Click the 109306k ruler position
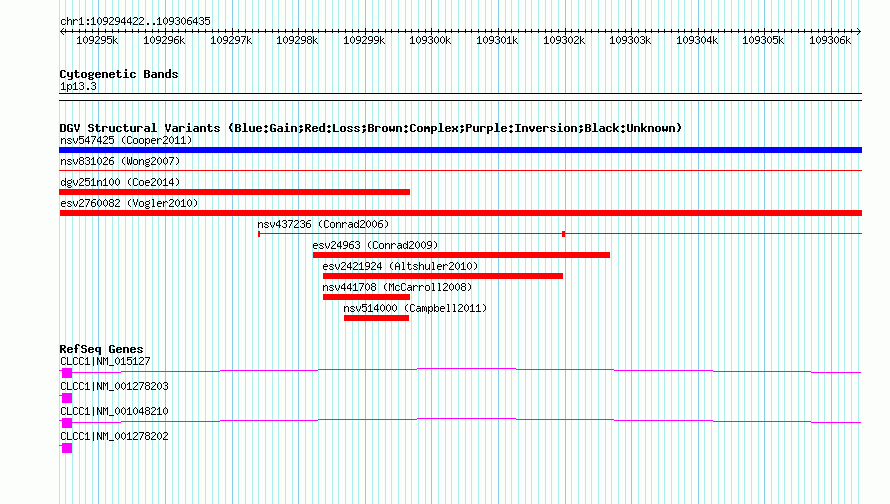Screen dimensions: 890x504 click(x=830, y=40)
